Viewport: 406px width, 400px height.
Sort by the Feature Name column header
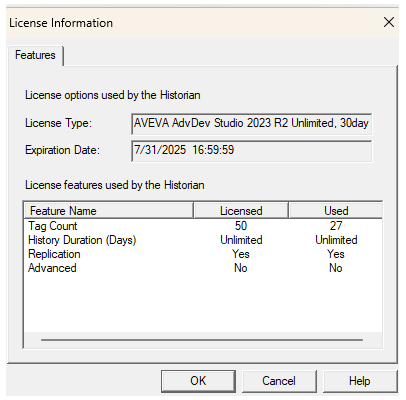[109, 211]
